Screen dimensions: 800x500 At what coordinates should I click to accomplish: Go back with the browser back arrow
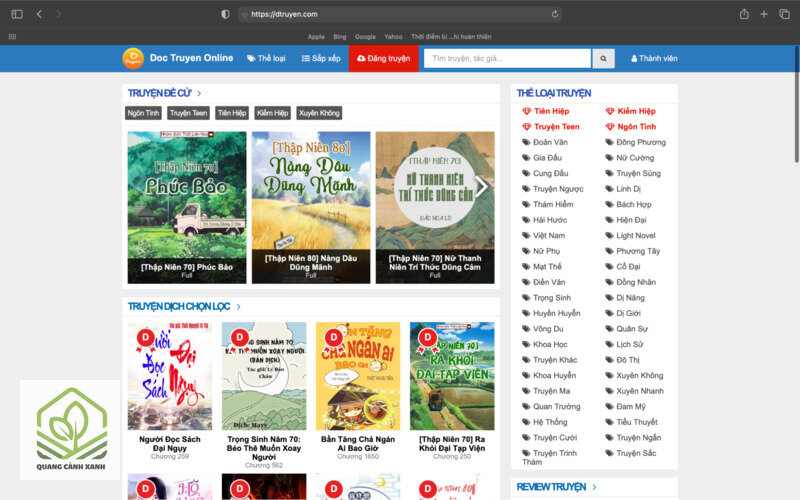click(39, 14)
